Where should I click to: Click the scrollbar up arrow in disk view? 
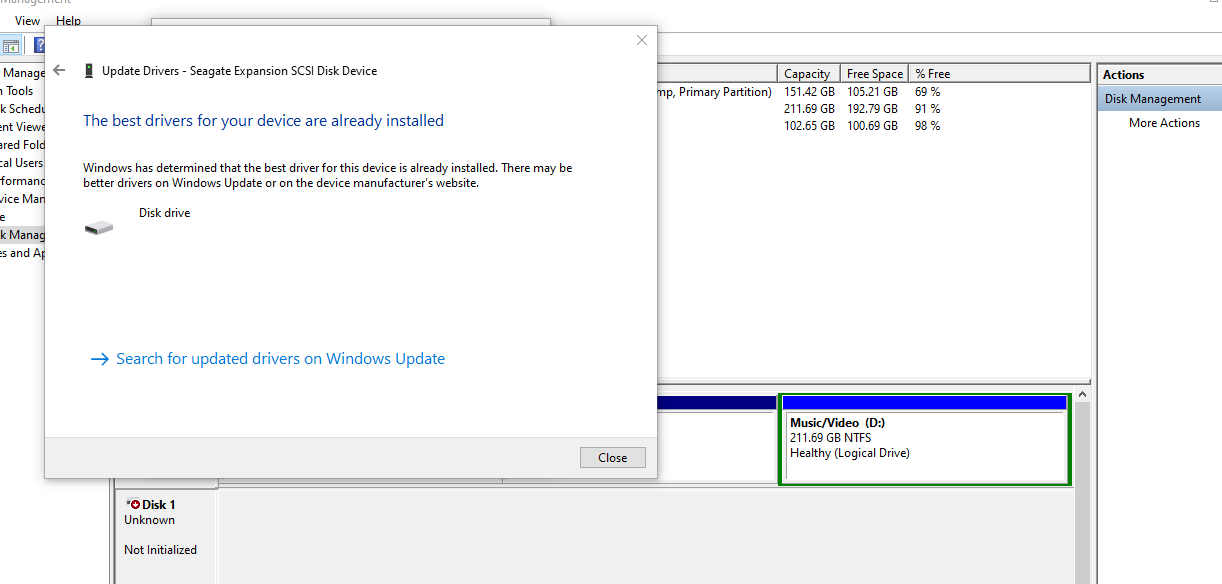click(1081, 396)
